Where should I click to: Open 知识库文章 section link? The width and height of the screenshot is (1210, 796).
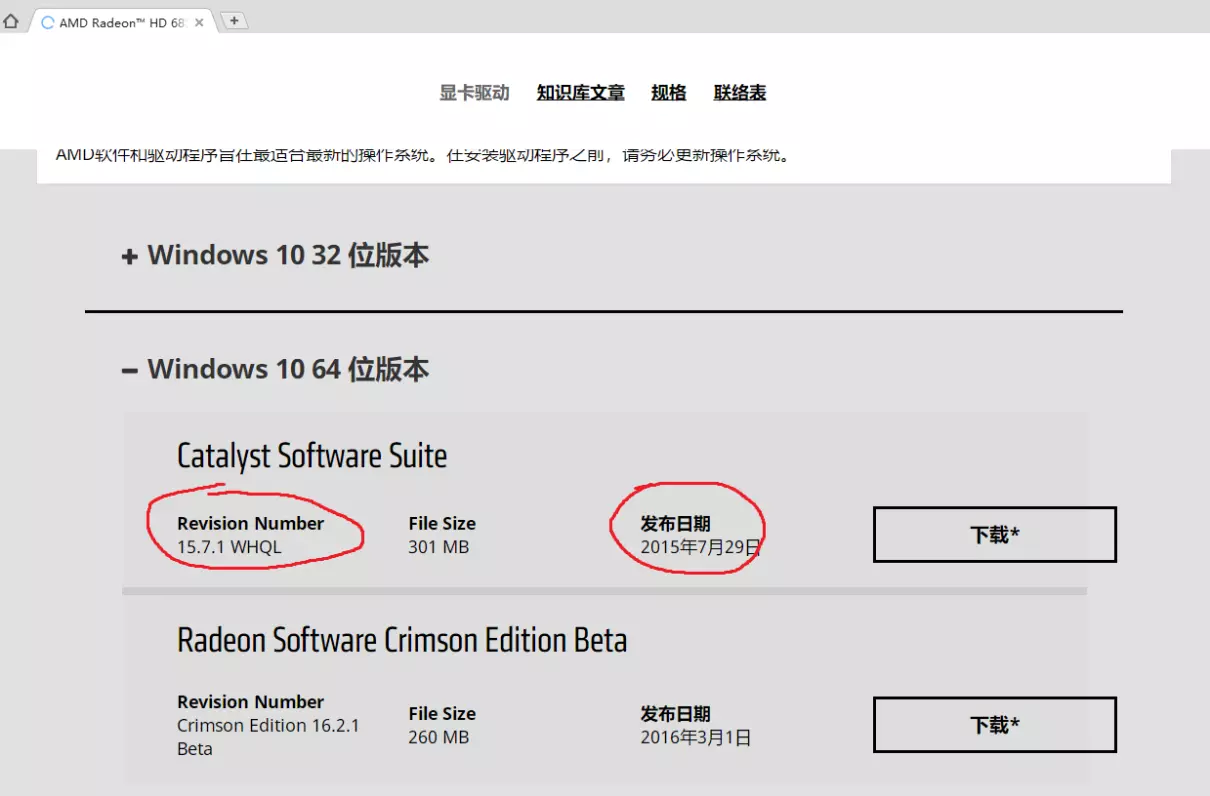coord(580,93)
